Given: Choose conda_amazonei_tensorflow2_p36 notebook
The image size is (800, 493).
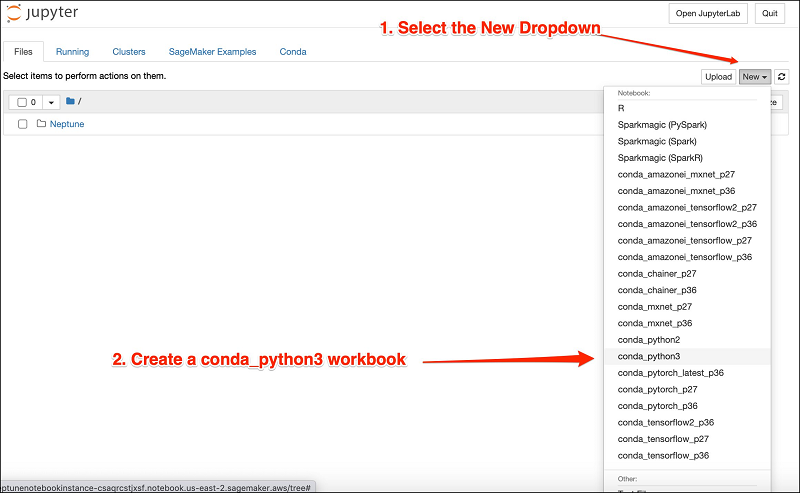Looking at the screenshot, I should [x=687, y=224].
